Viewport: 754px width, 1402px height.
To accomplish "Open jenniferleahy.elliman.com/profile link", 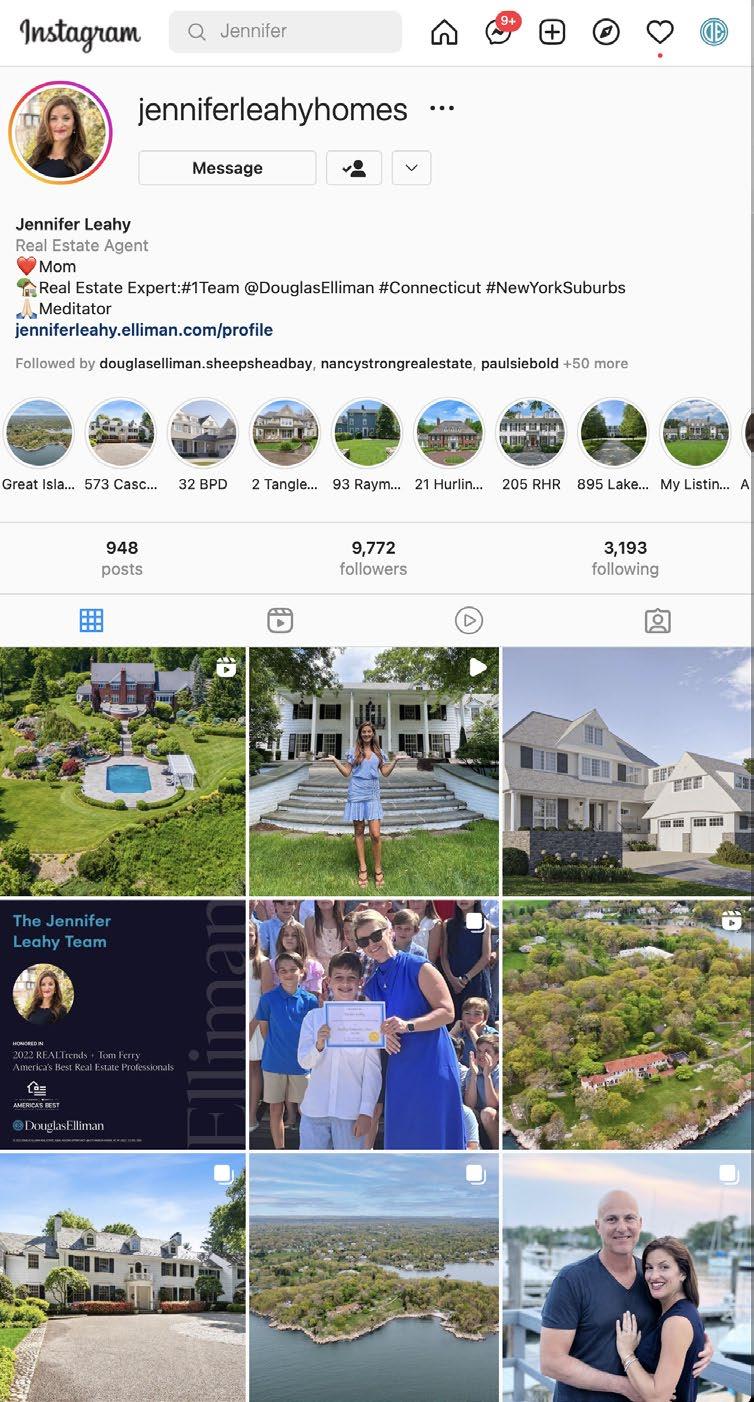I will (144, 330).
